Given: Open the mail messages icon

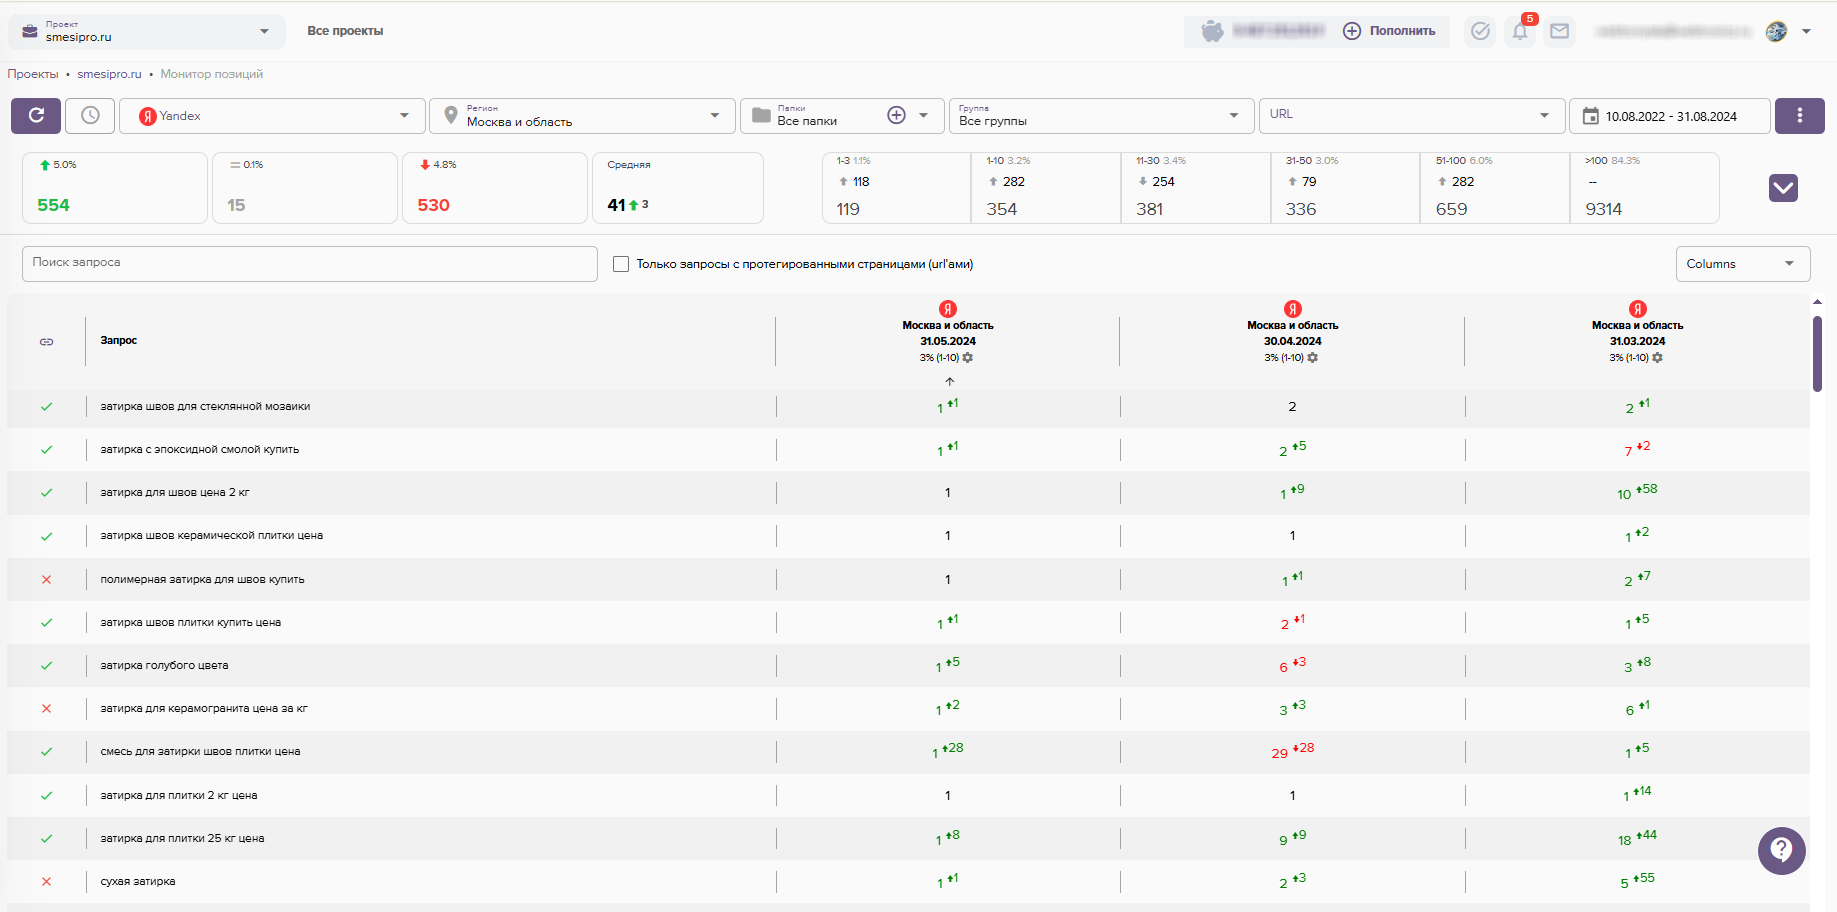Looking at the screenshot, I should click(1559, 32).
